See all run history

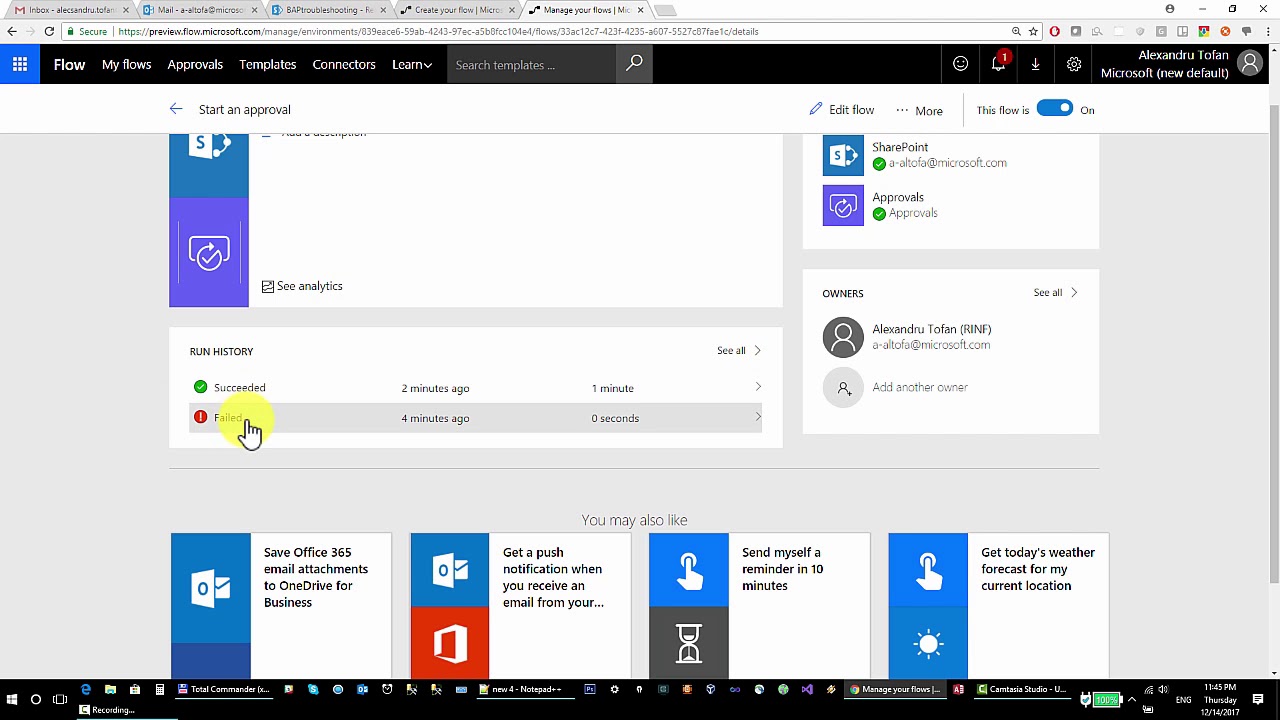(x=739, y=351)
